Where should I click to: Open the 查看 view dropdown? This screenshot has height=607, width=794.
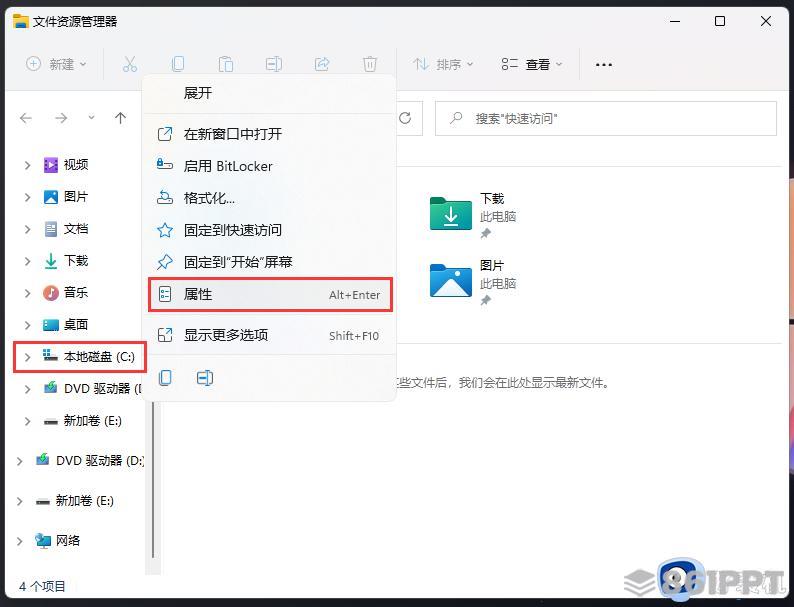[x=532, y=64]
